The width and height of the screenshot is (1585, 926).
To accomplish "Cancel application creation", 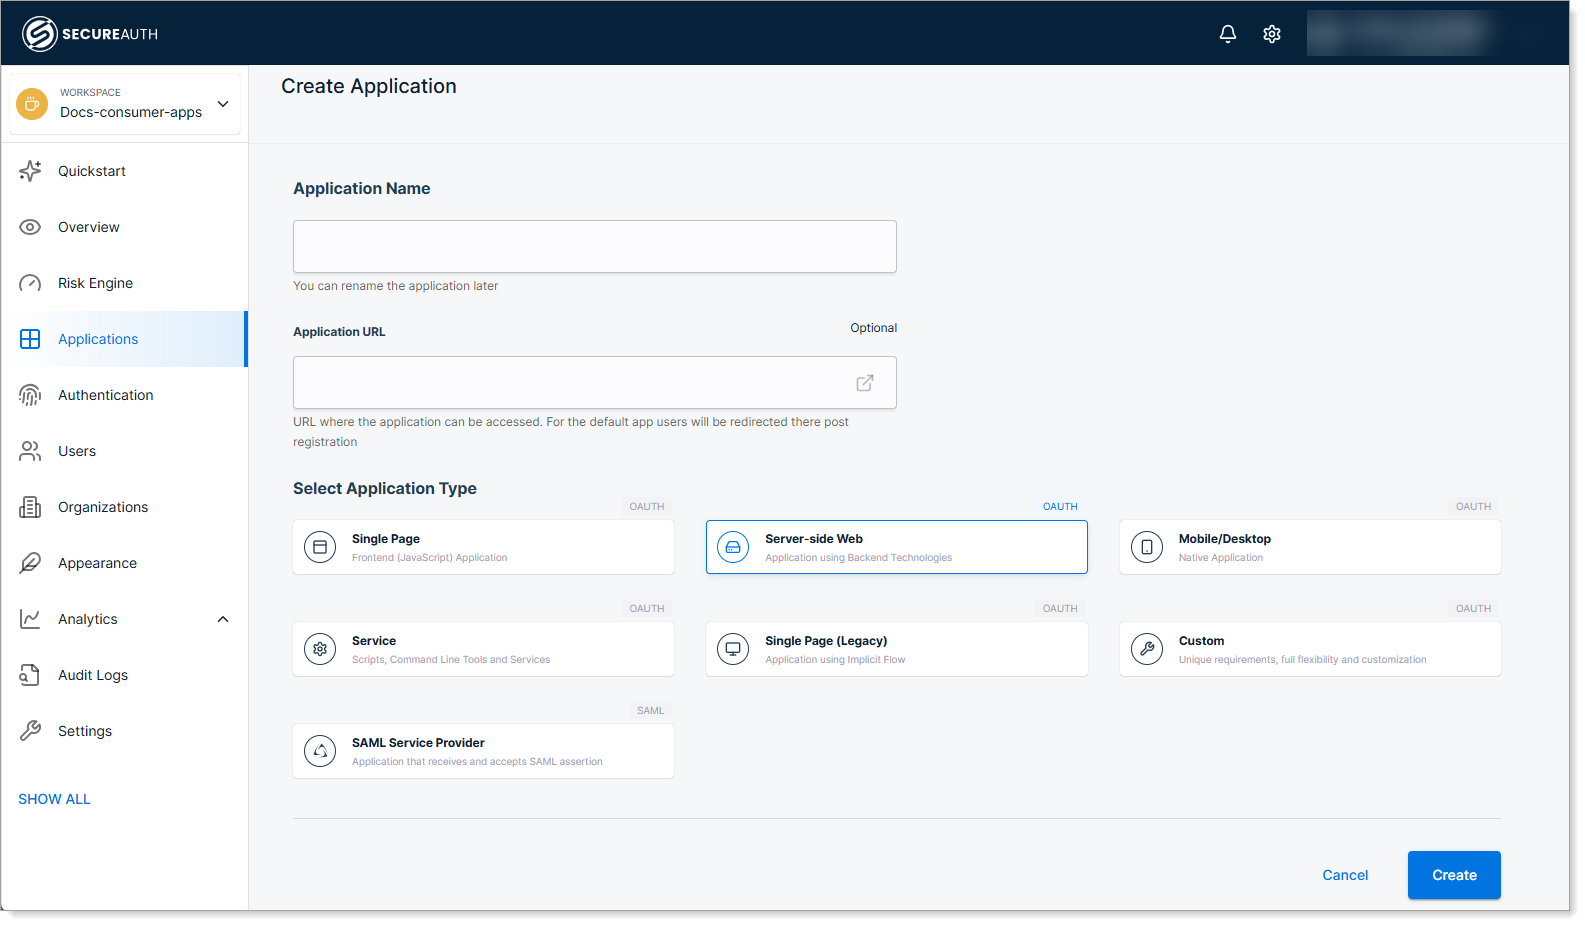I will coord(1345,875).
